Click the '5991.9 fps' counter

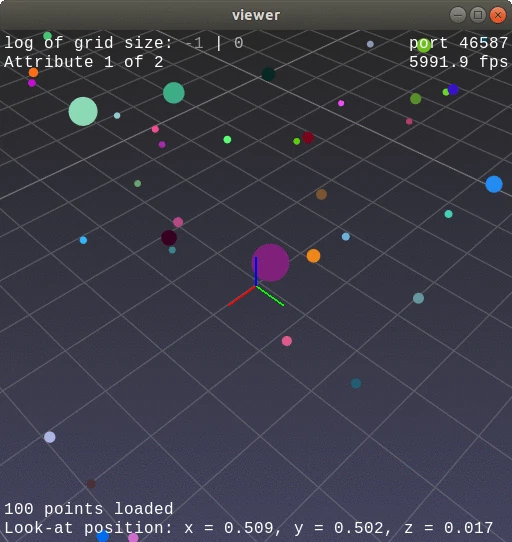(x=458, y=62)
